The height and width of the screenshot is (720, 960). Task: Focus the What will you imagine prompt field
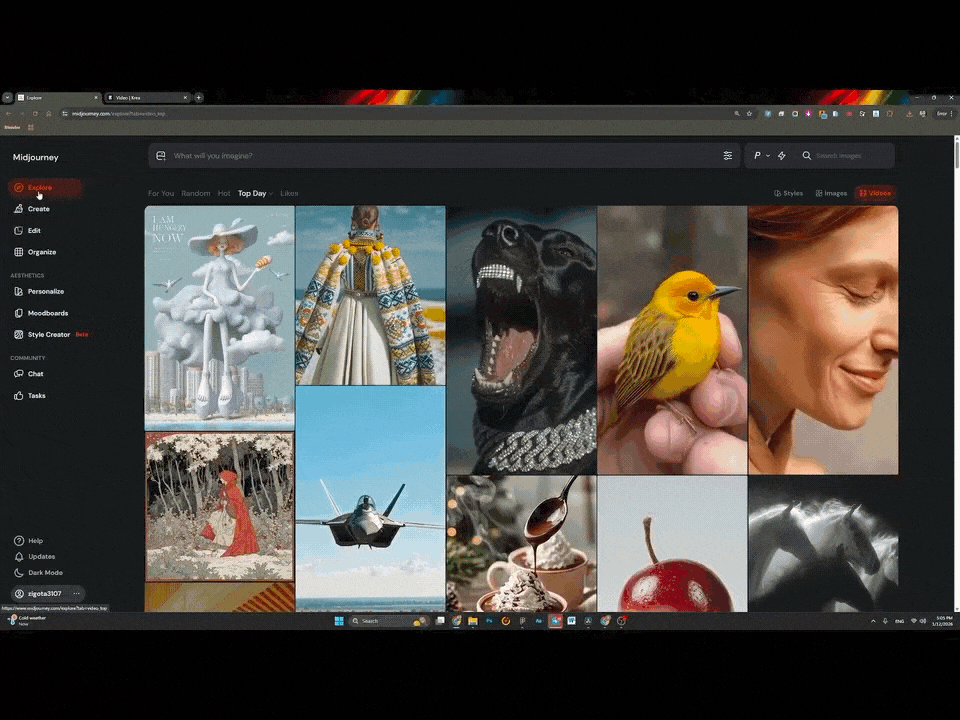[444, 156]
